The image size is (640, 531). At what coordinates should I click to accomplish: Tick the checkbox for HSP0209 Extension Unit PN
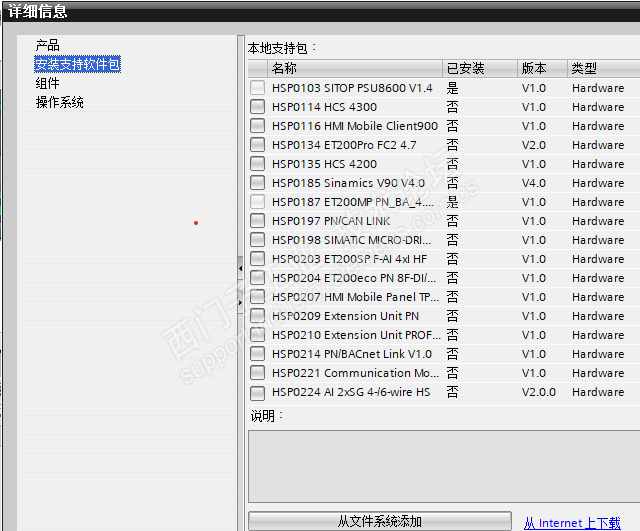tap(257, 315)
